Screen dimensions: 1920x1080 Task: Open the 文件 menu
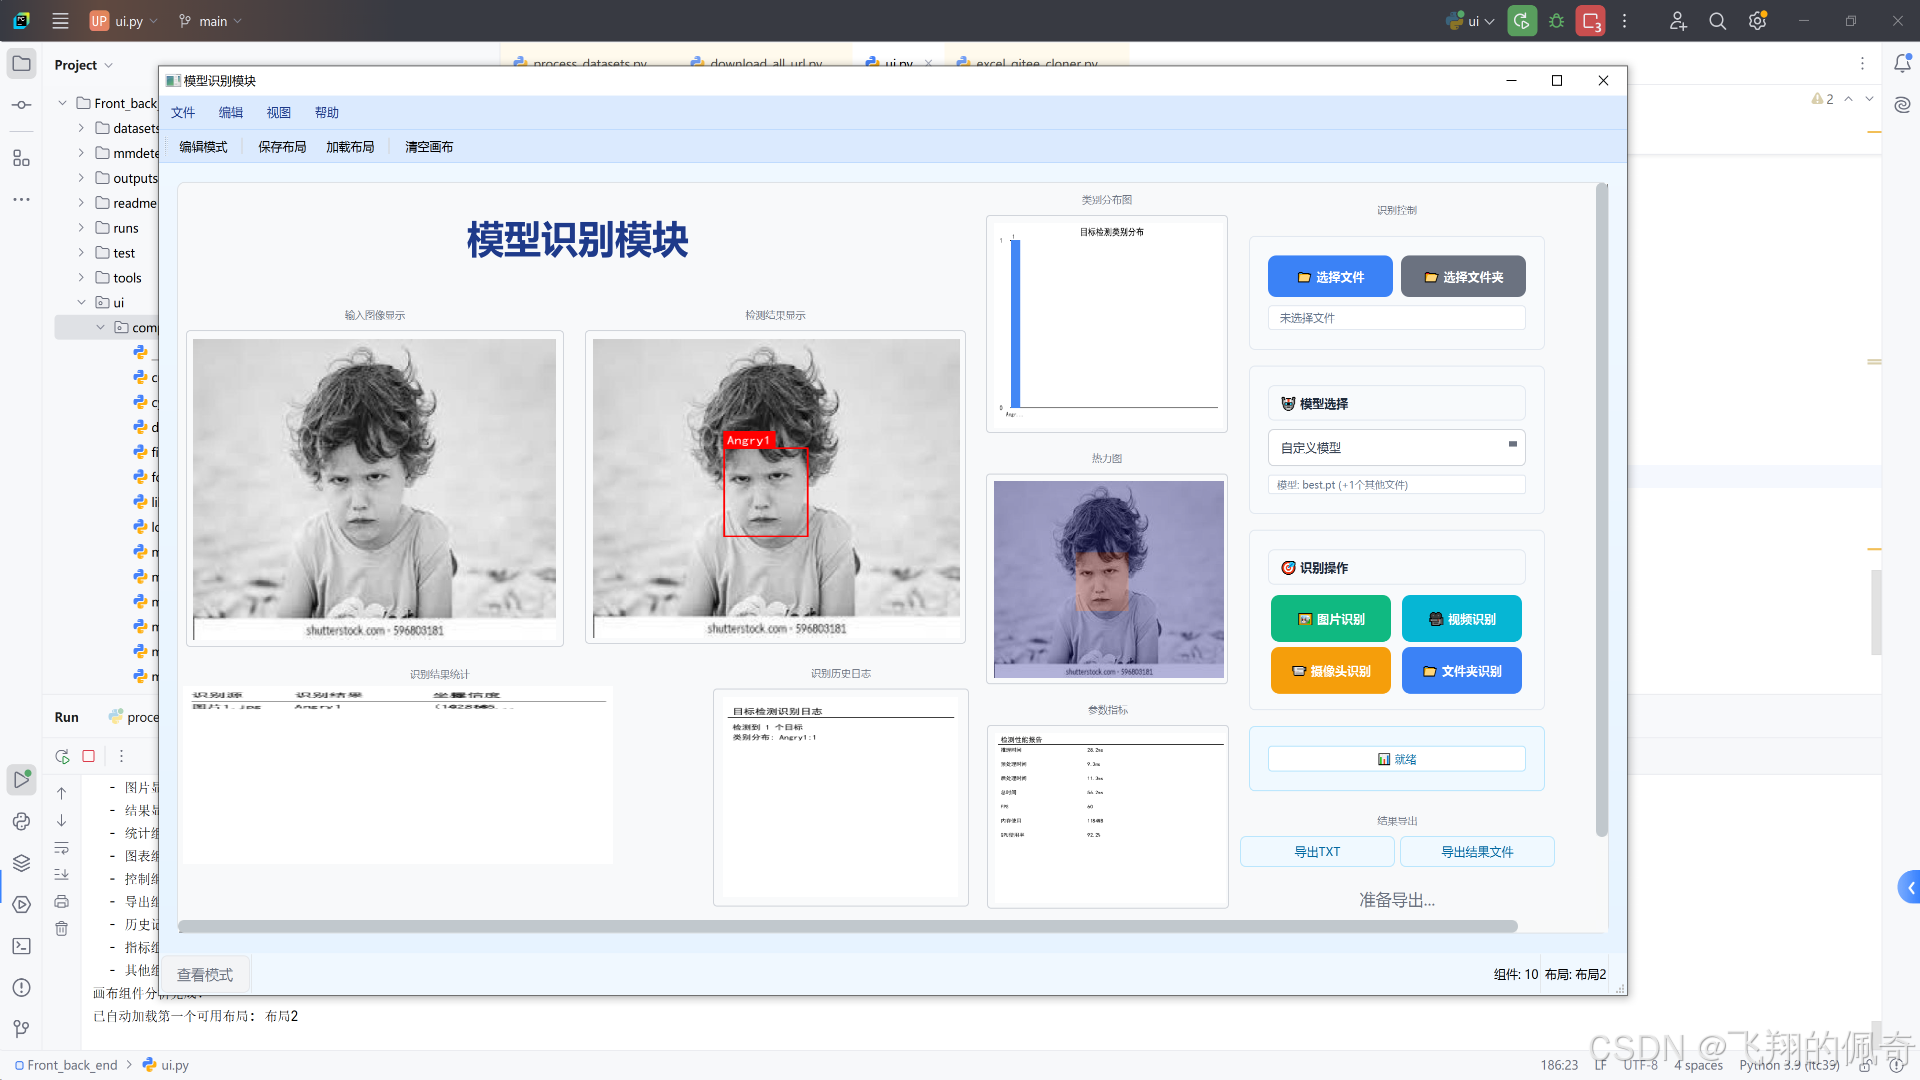(183, 113)
